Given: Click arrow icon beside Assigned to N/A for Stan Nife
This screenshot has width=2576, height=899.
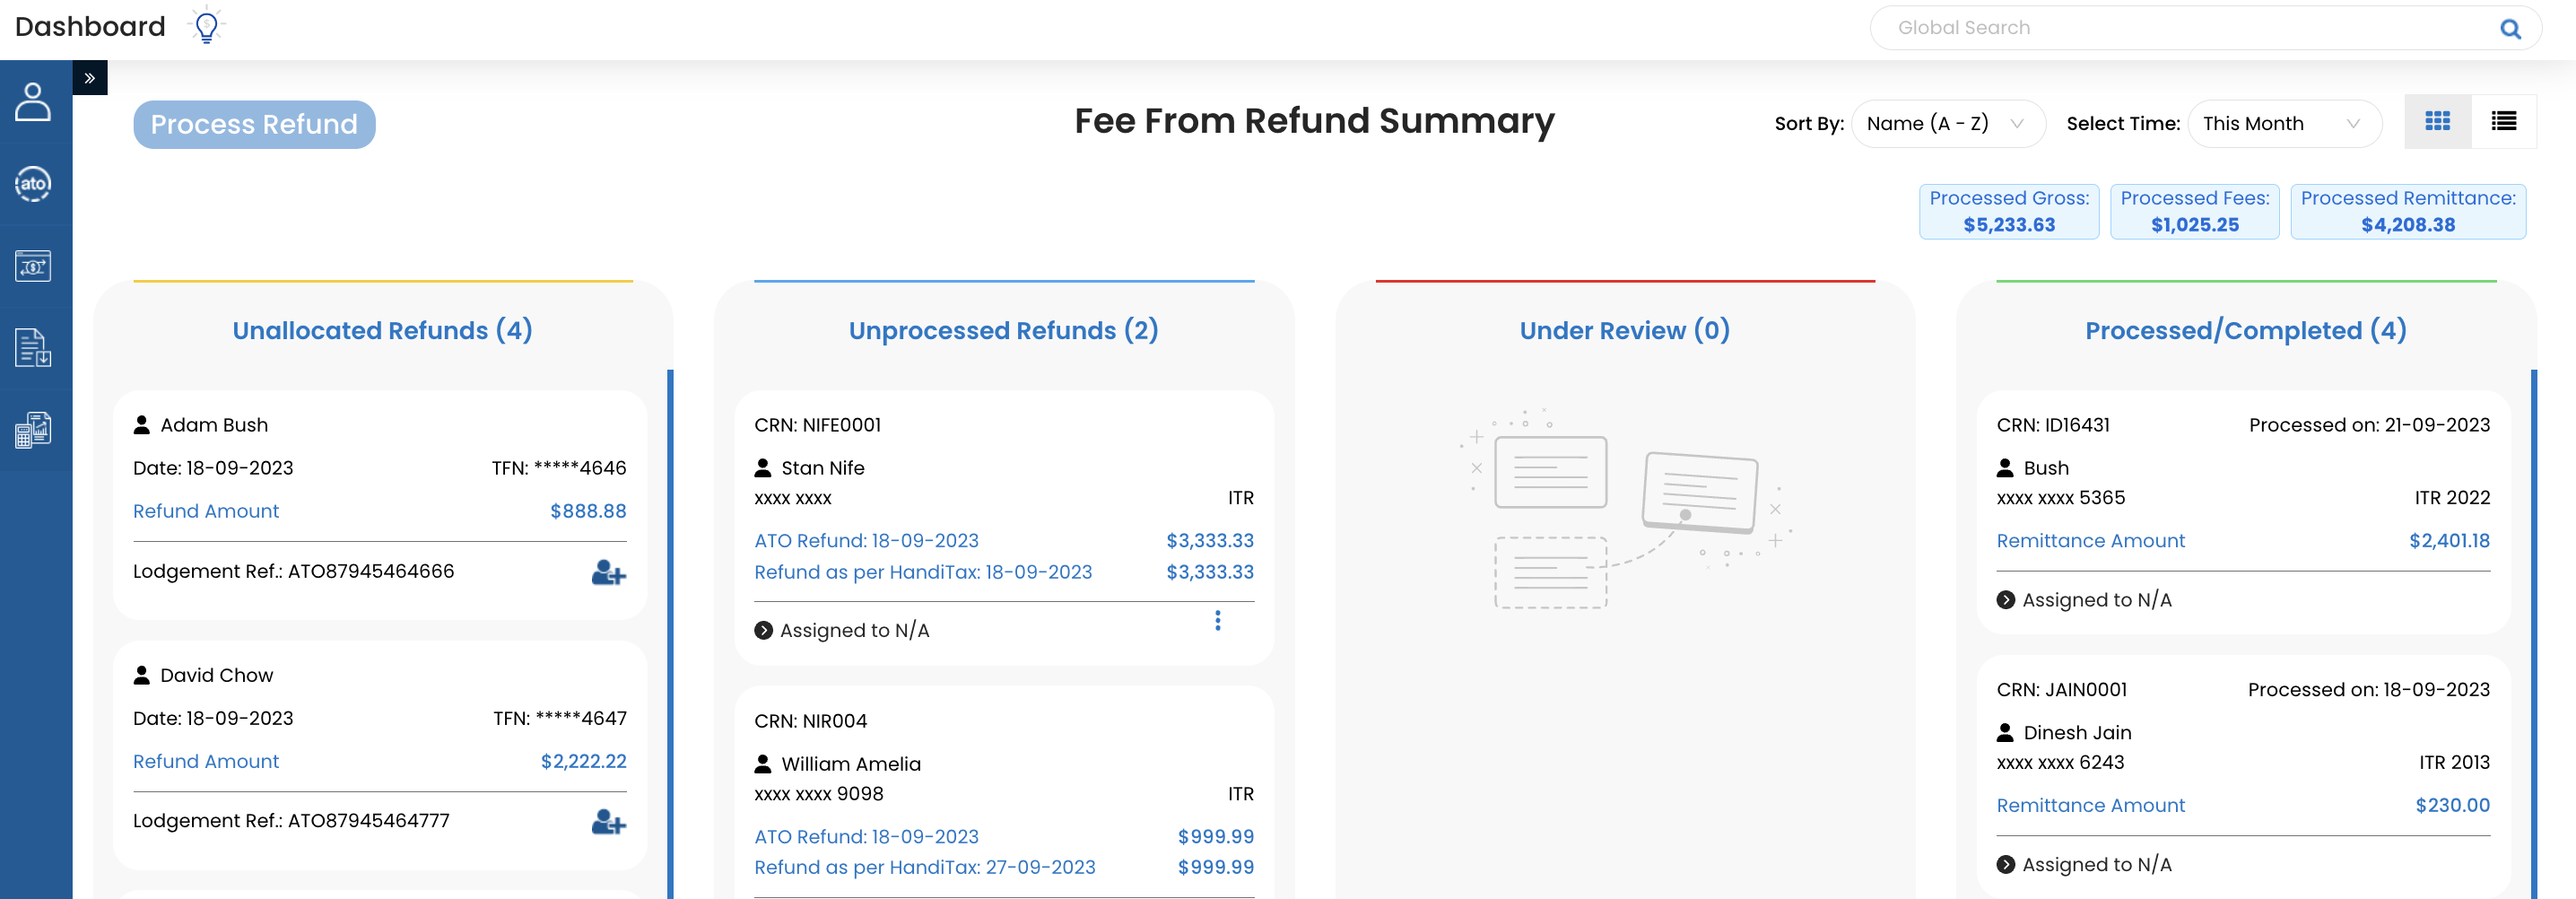Looking at the screenshot, I should pyautogui.click(x=763, y=631).
